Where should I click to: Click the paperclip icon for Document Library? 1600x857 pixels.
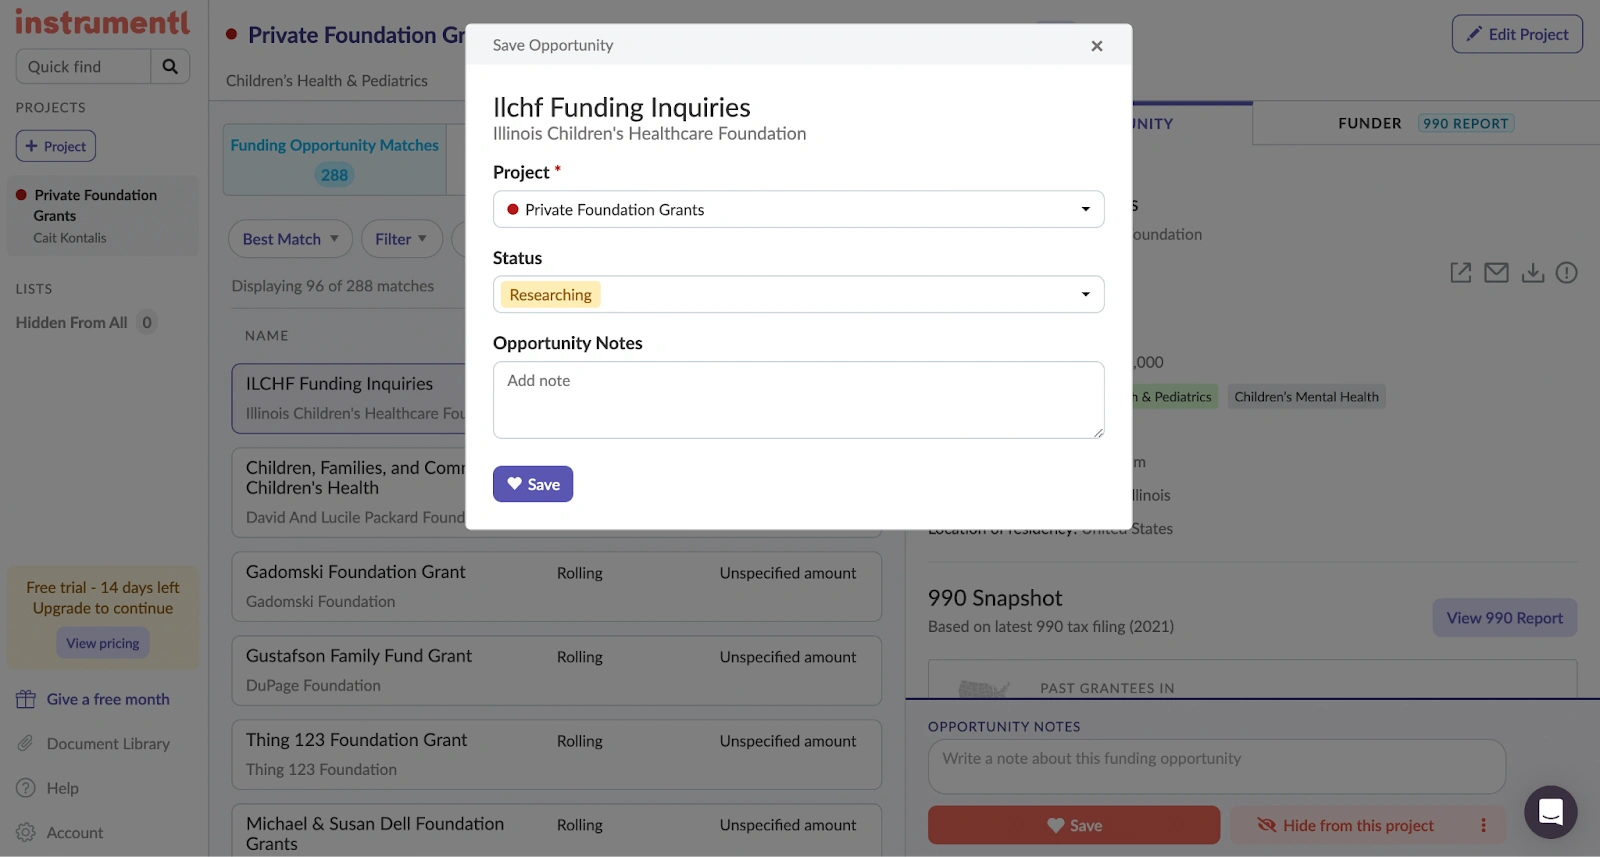coord(24,743)
